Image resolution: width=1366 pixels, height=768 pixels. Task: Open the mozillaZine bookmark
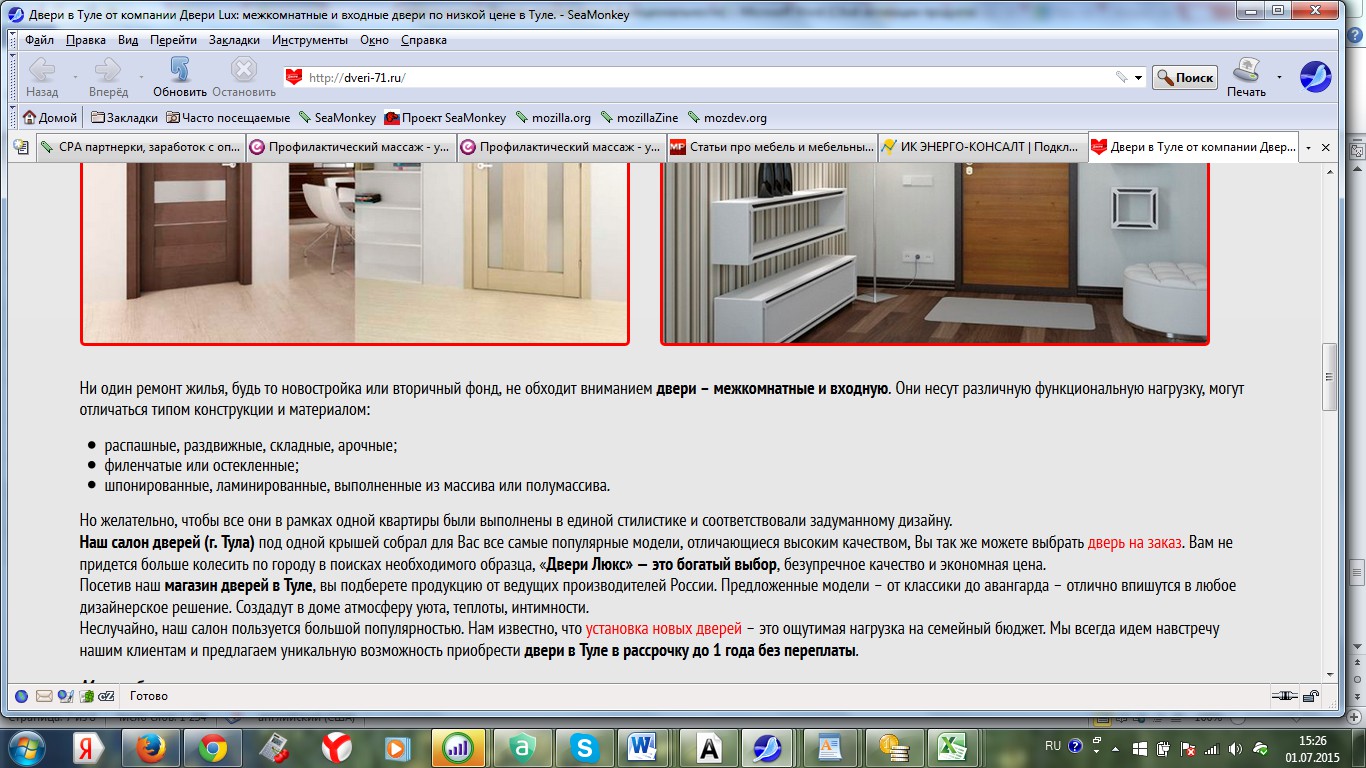click(x=640, y=117)
